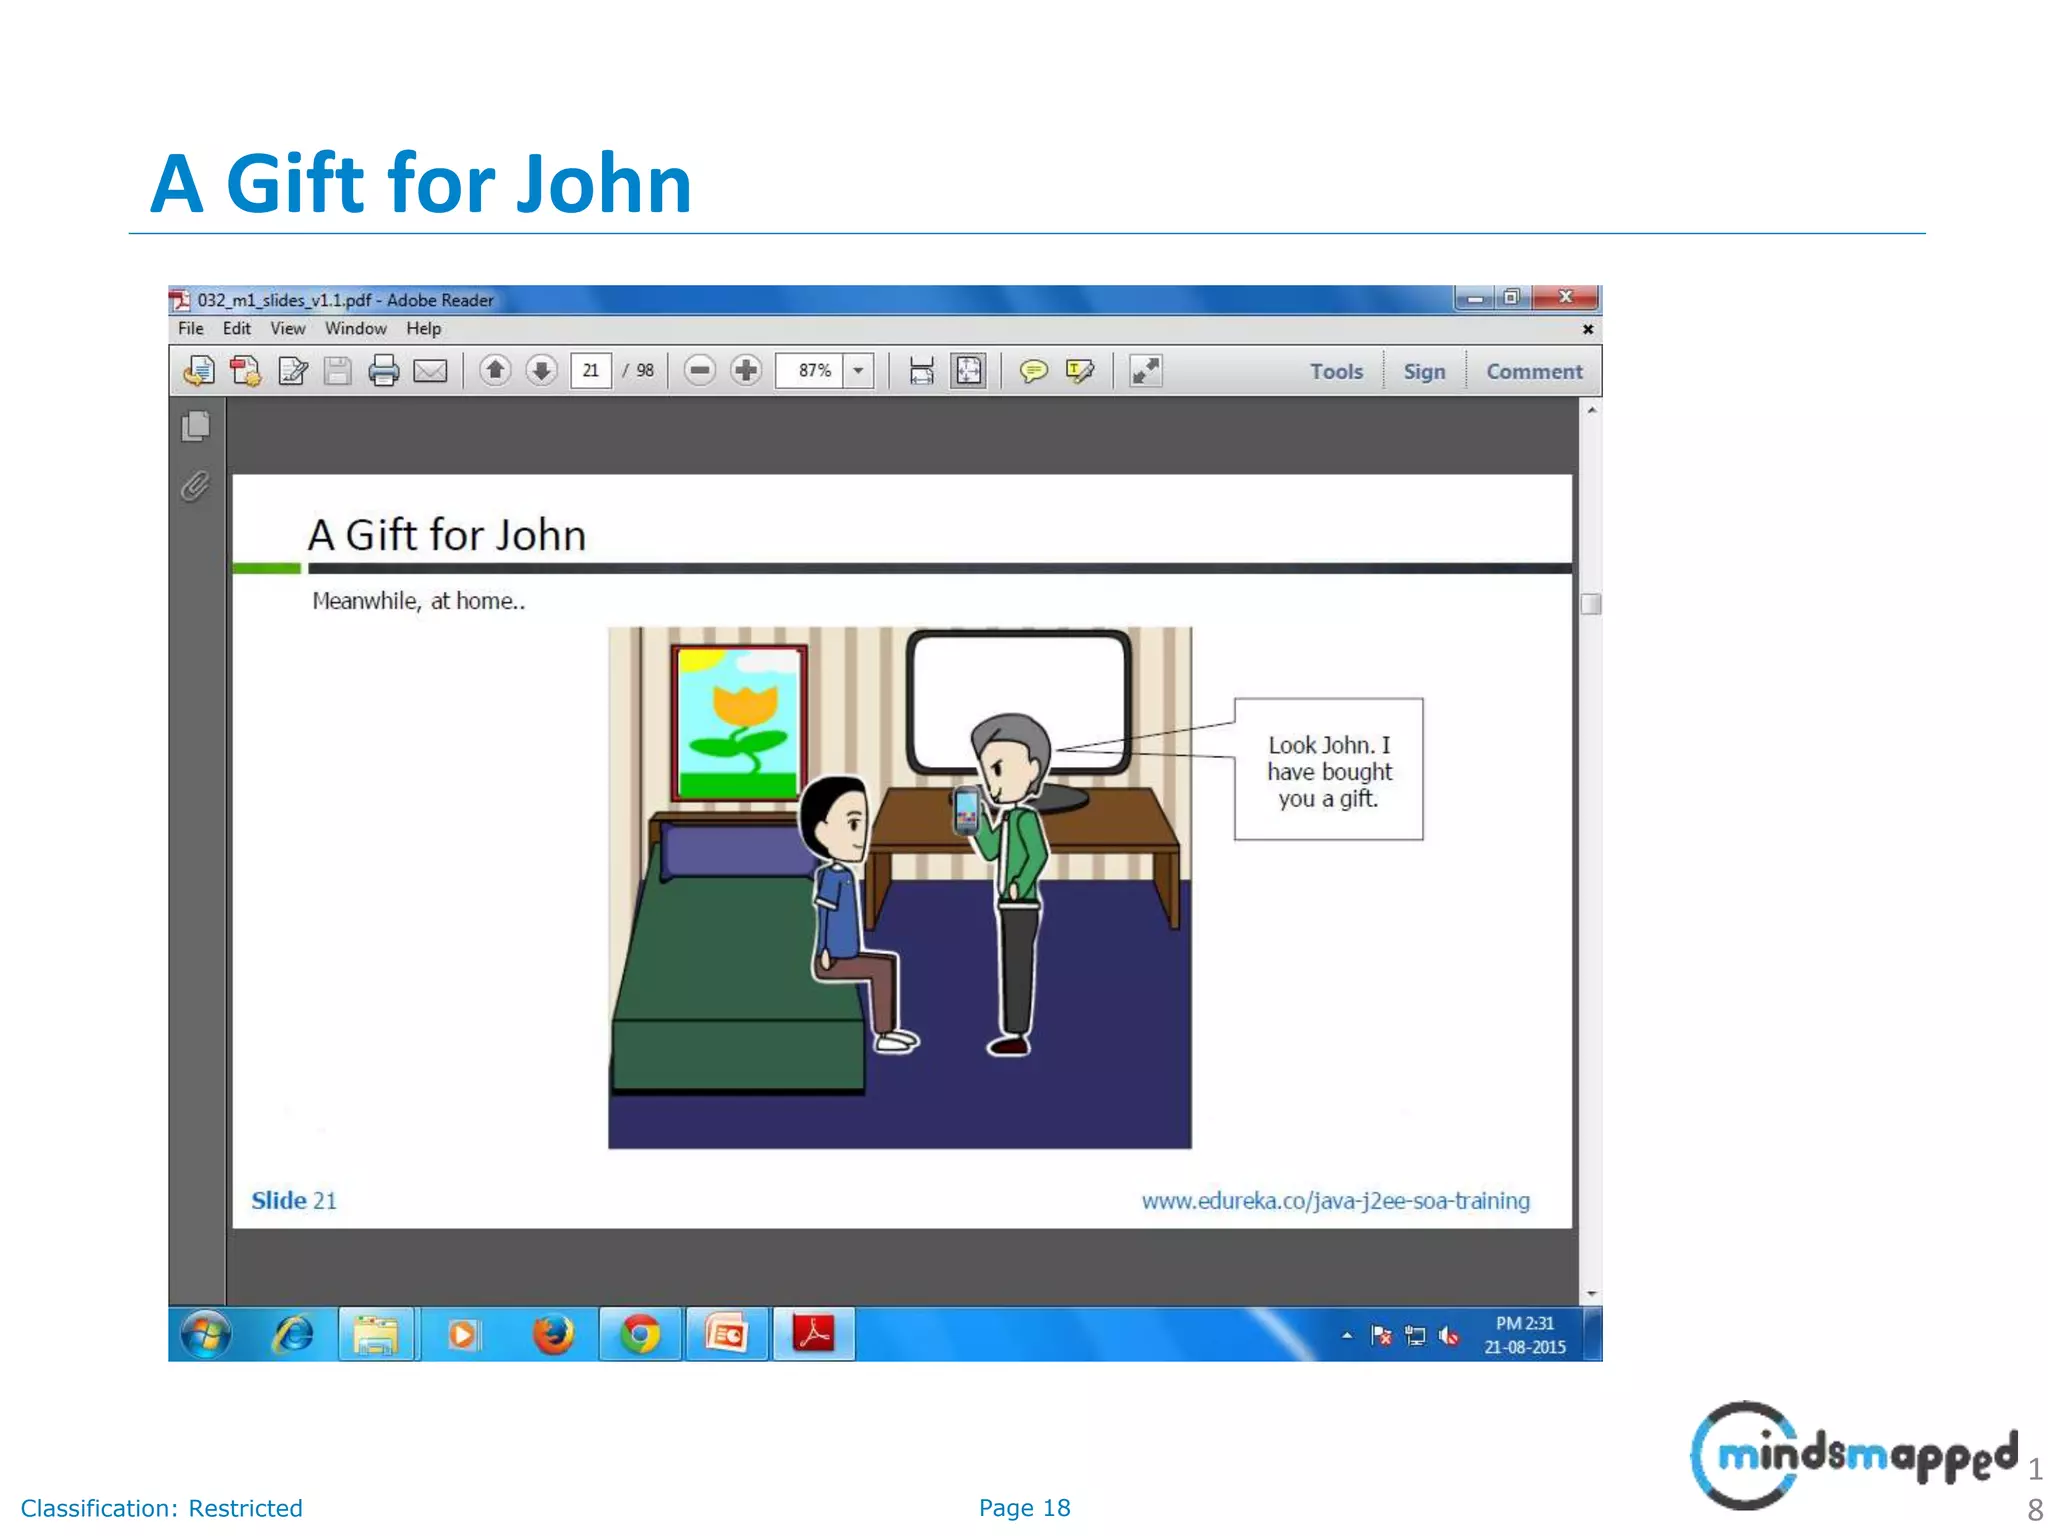
Task: Switch to Adobe Reader in taskbar
Action: pos(814,1334)
